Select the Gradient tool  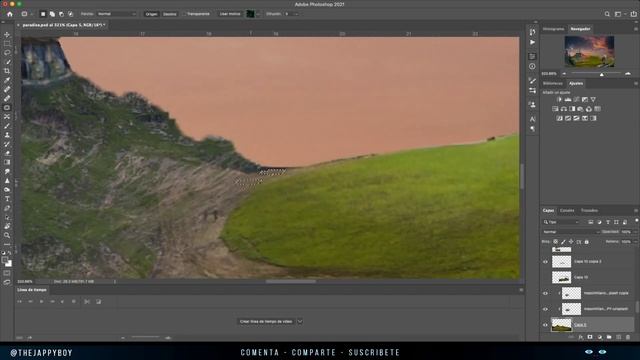[x=7, y=162]
